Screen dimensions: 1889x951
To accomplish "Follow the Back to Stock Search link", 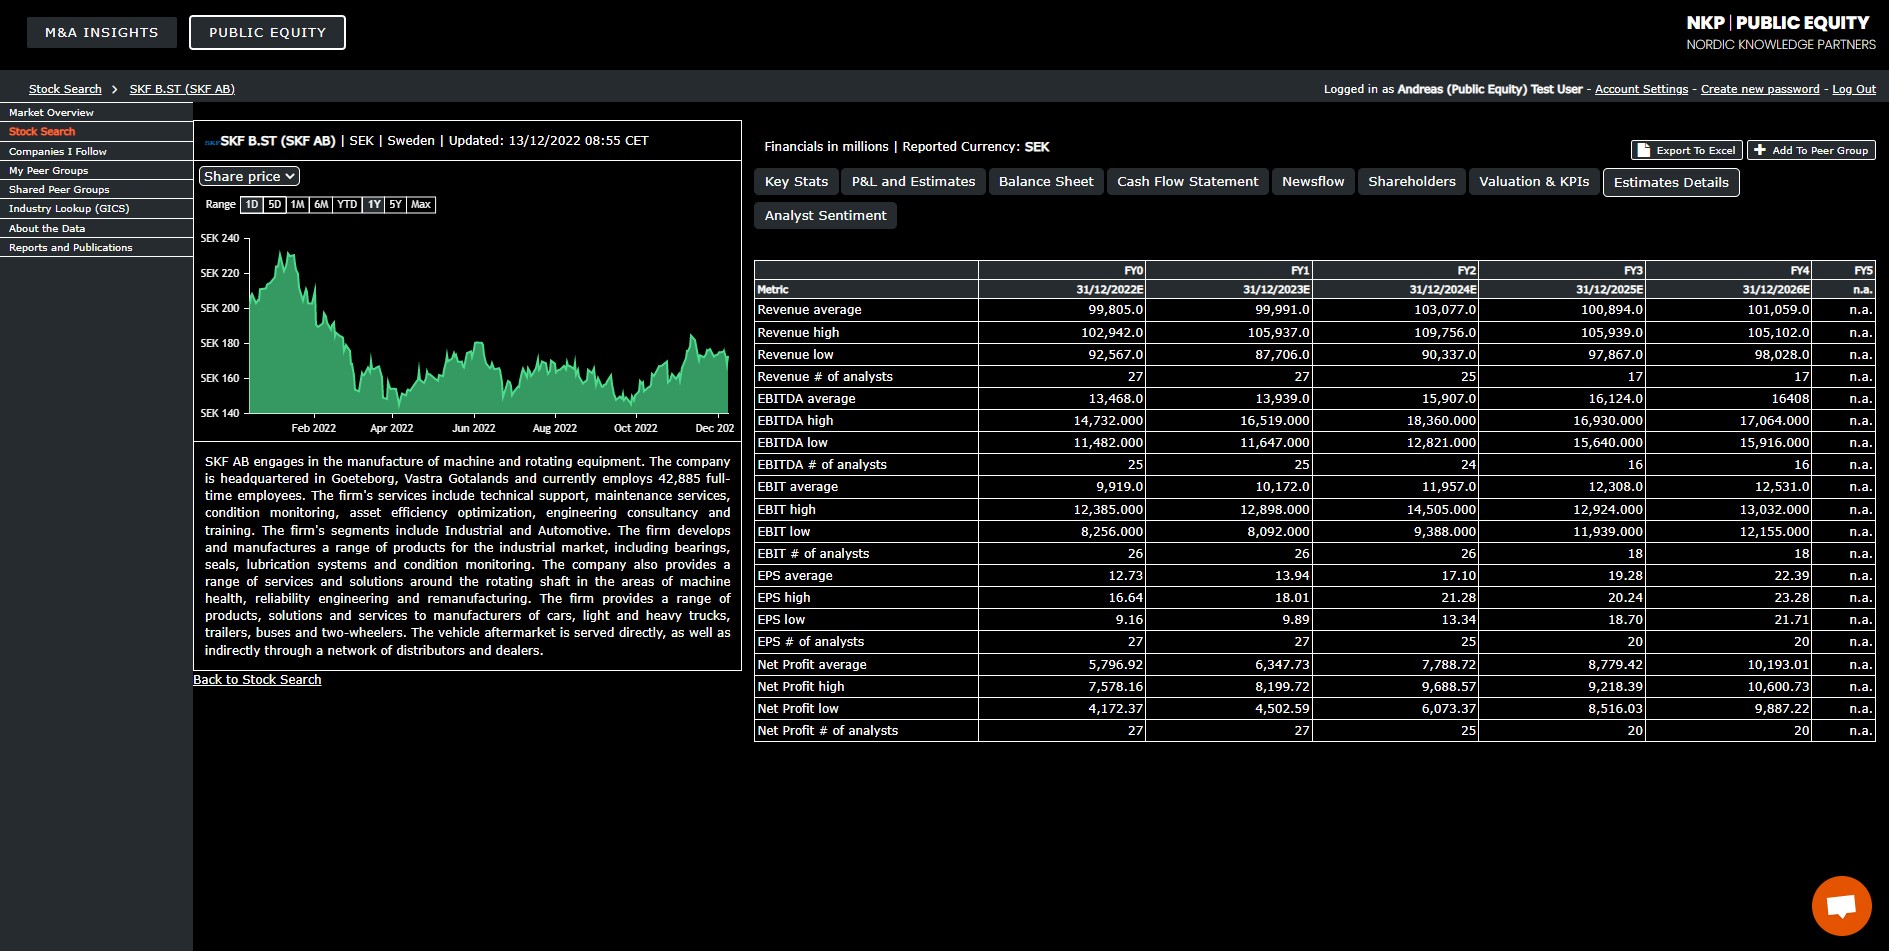I will [x=257, y=680].
